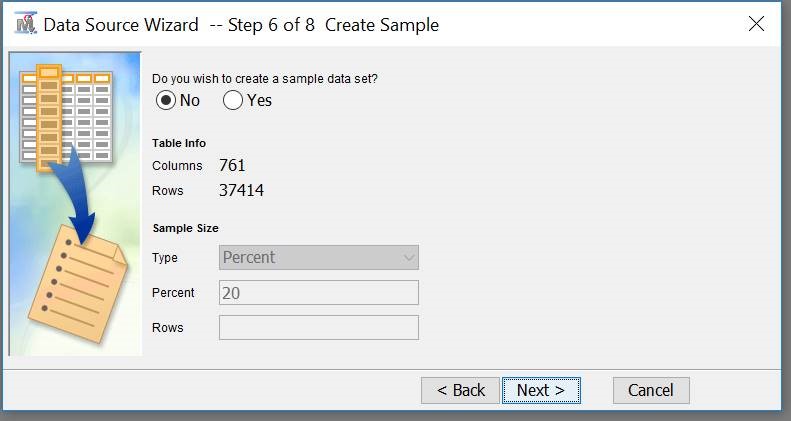This screenshot has height=421, width=791.
Task: Click the empty Rows input field
Action: (x=318, y=328)
